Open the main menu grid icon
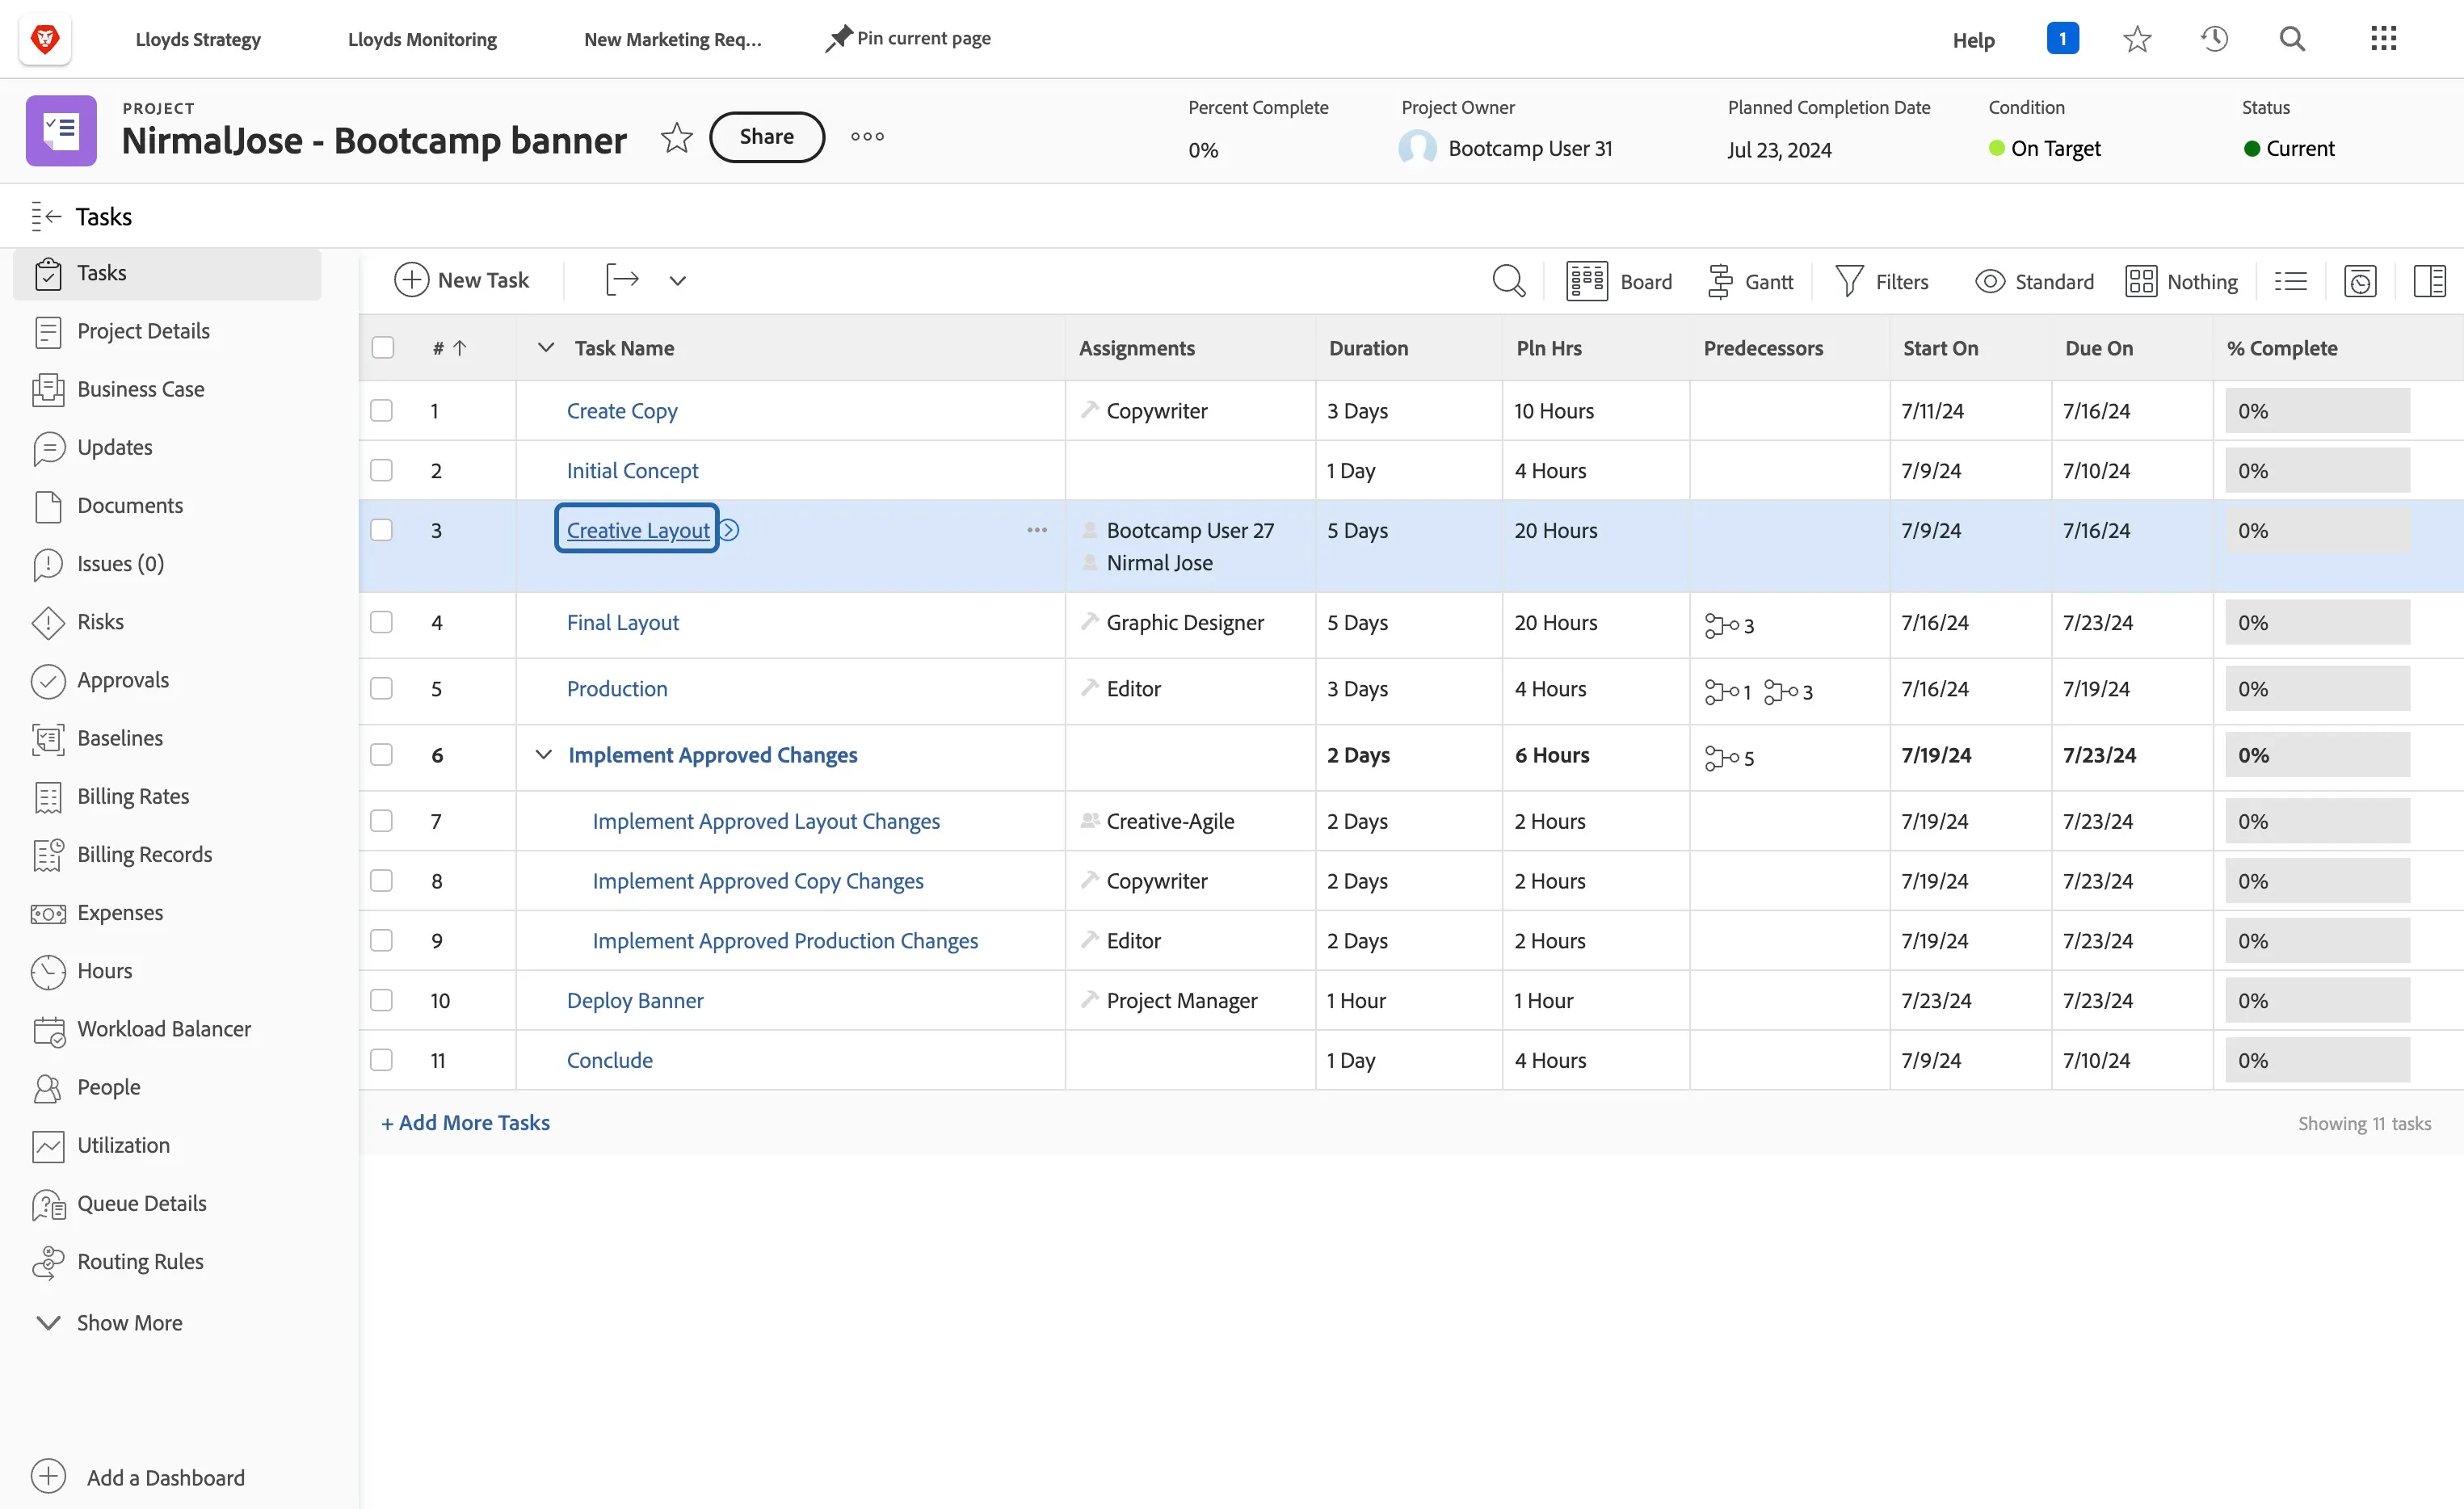Screen dimensions: 2464x1509 click(x=2383, y=39)
